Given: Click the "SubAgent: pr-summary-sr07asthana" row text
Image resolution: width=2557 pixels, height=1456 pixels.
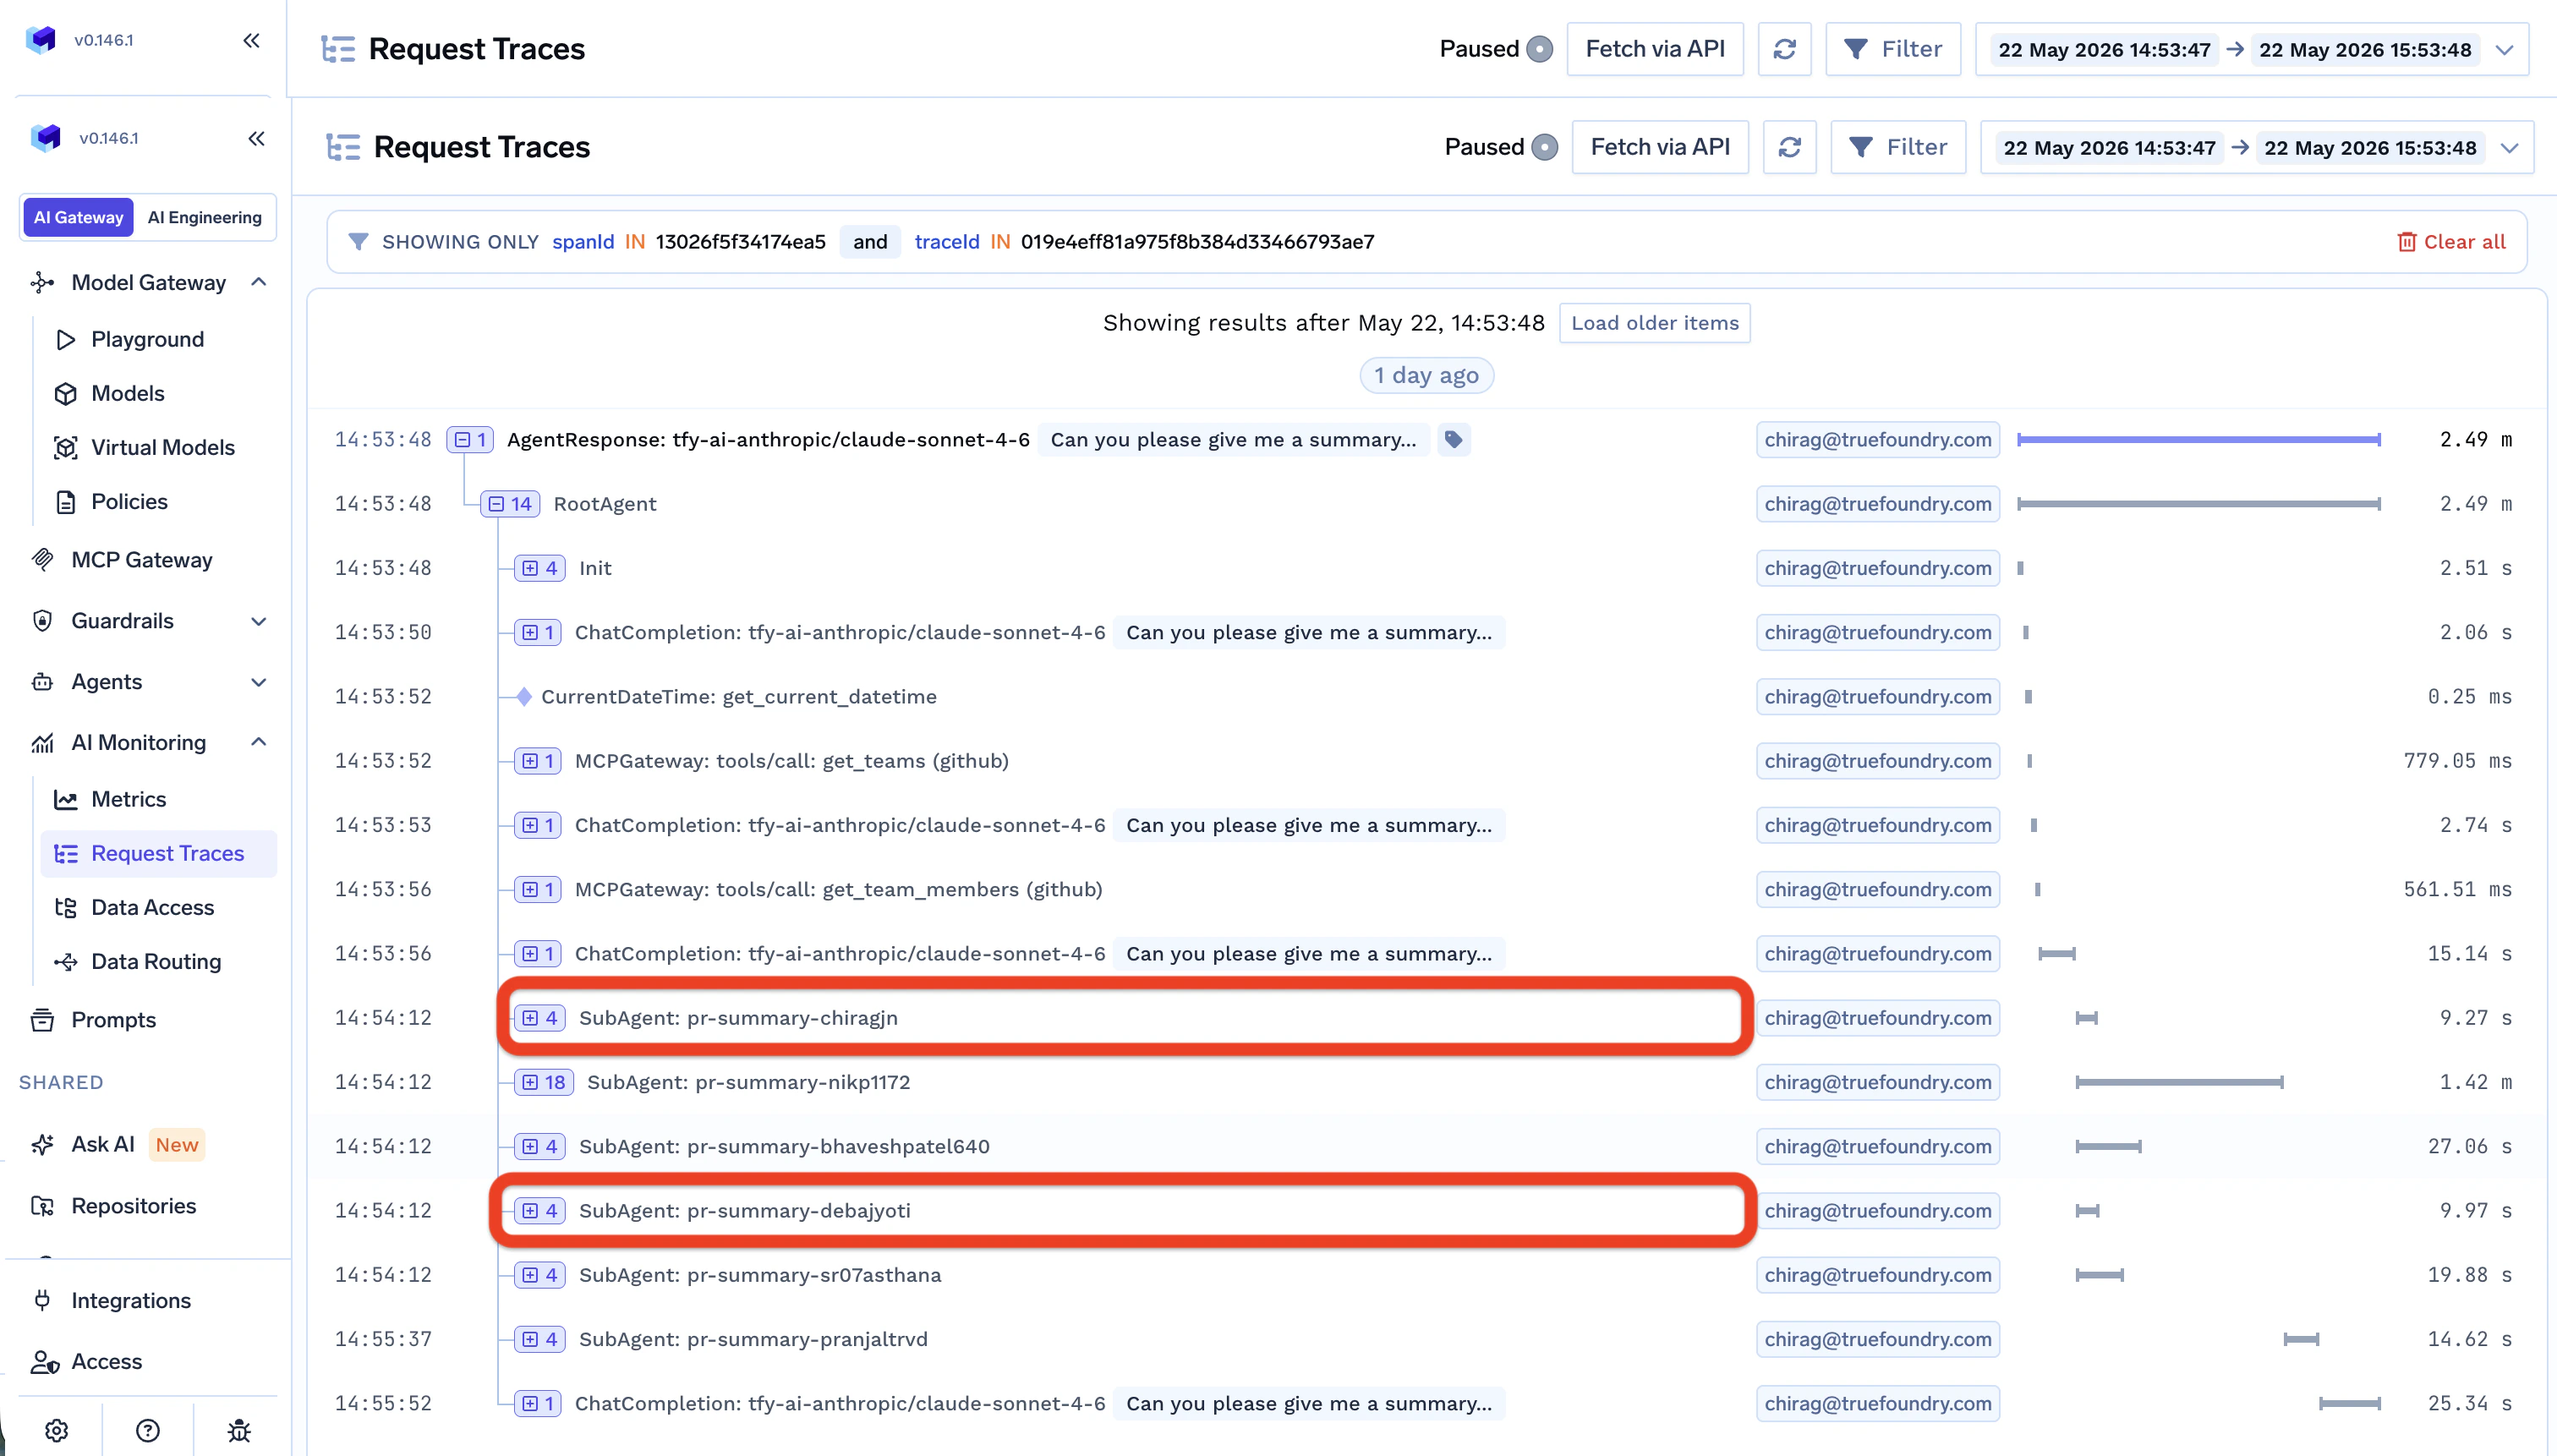Looking at the screenshot, I should pos(760,1275).
